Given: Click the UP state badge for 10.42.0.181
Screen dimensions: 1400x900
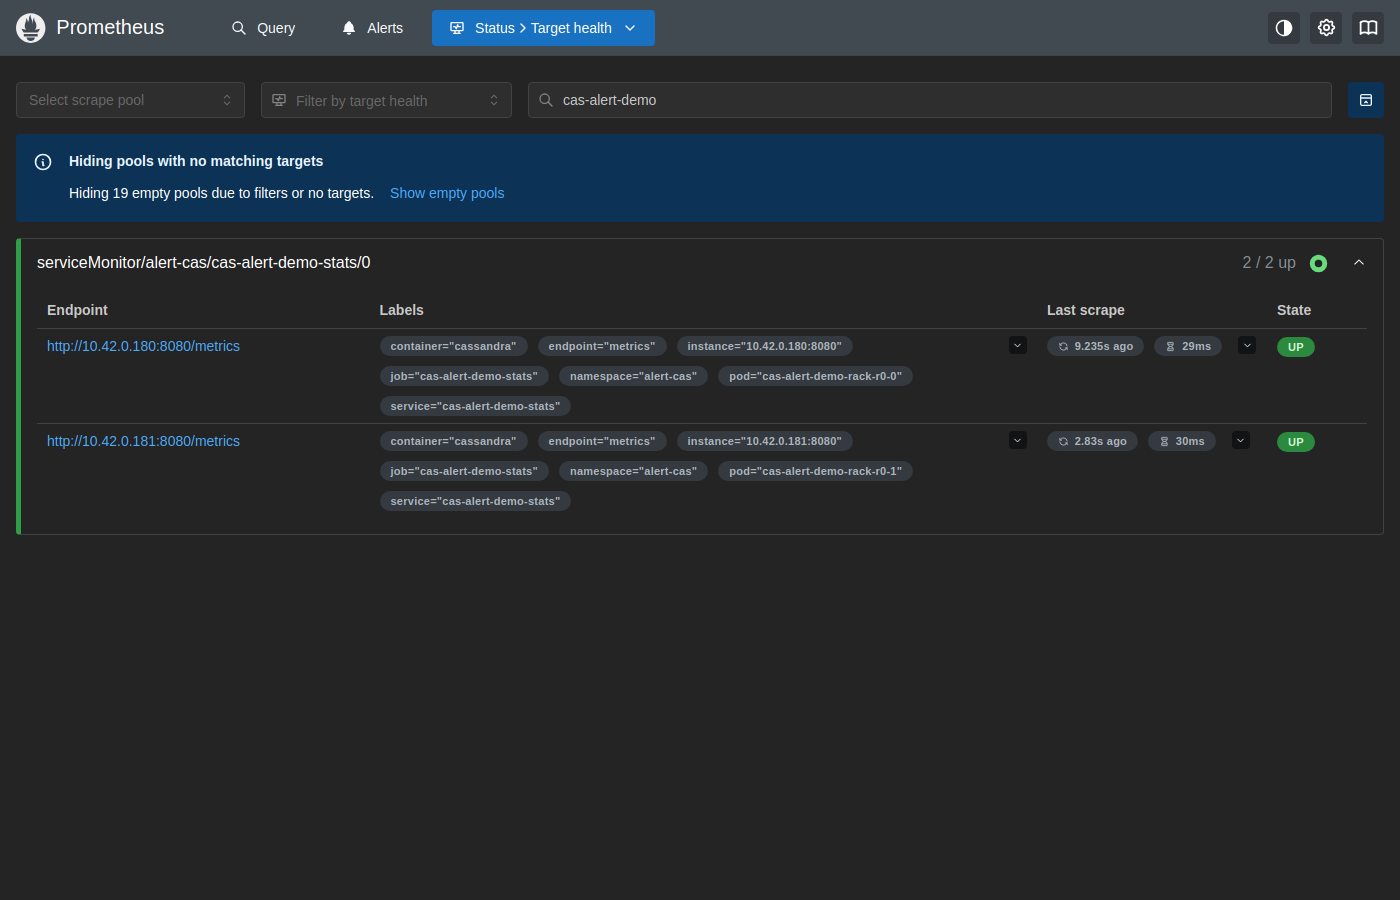Looking at the screenshot, I should [x=1296, y=442].
